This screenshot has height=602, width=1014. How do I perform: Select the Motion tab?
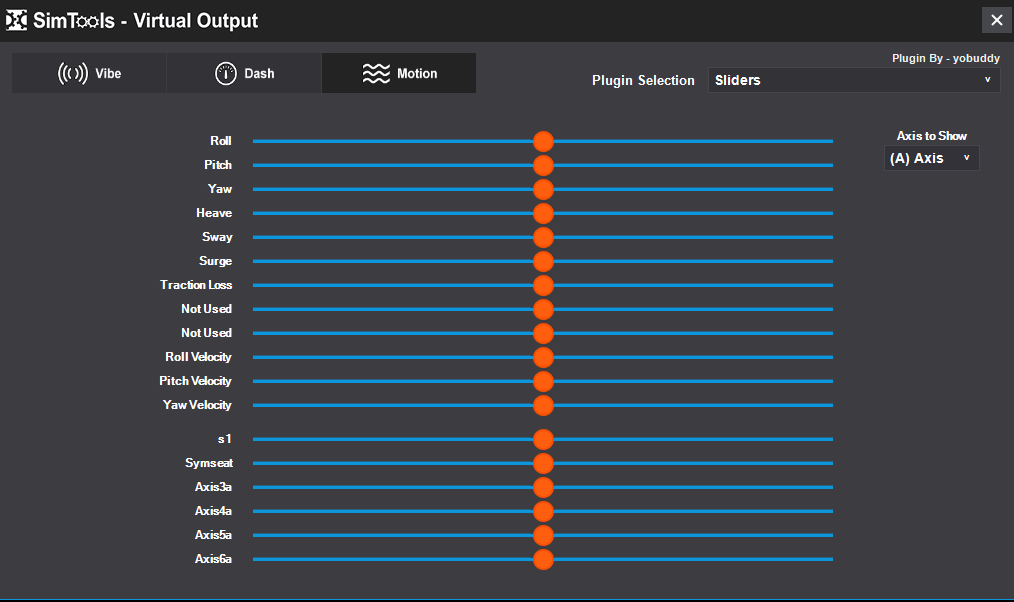(x=399, y=73)
